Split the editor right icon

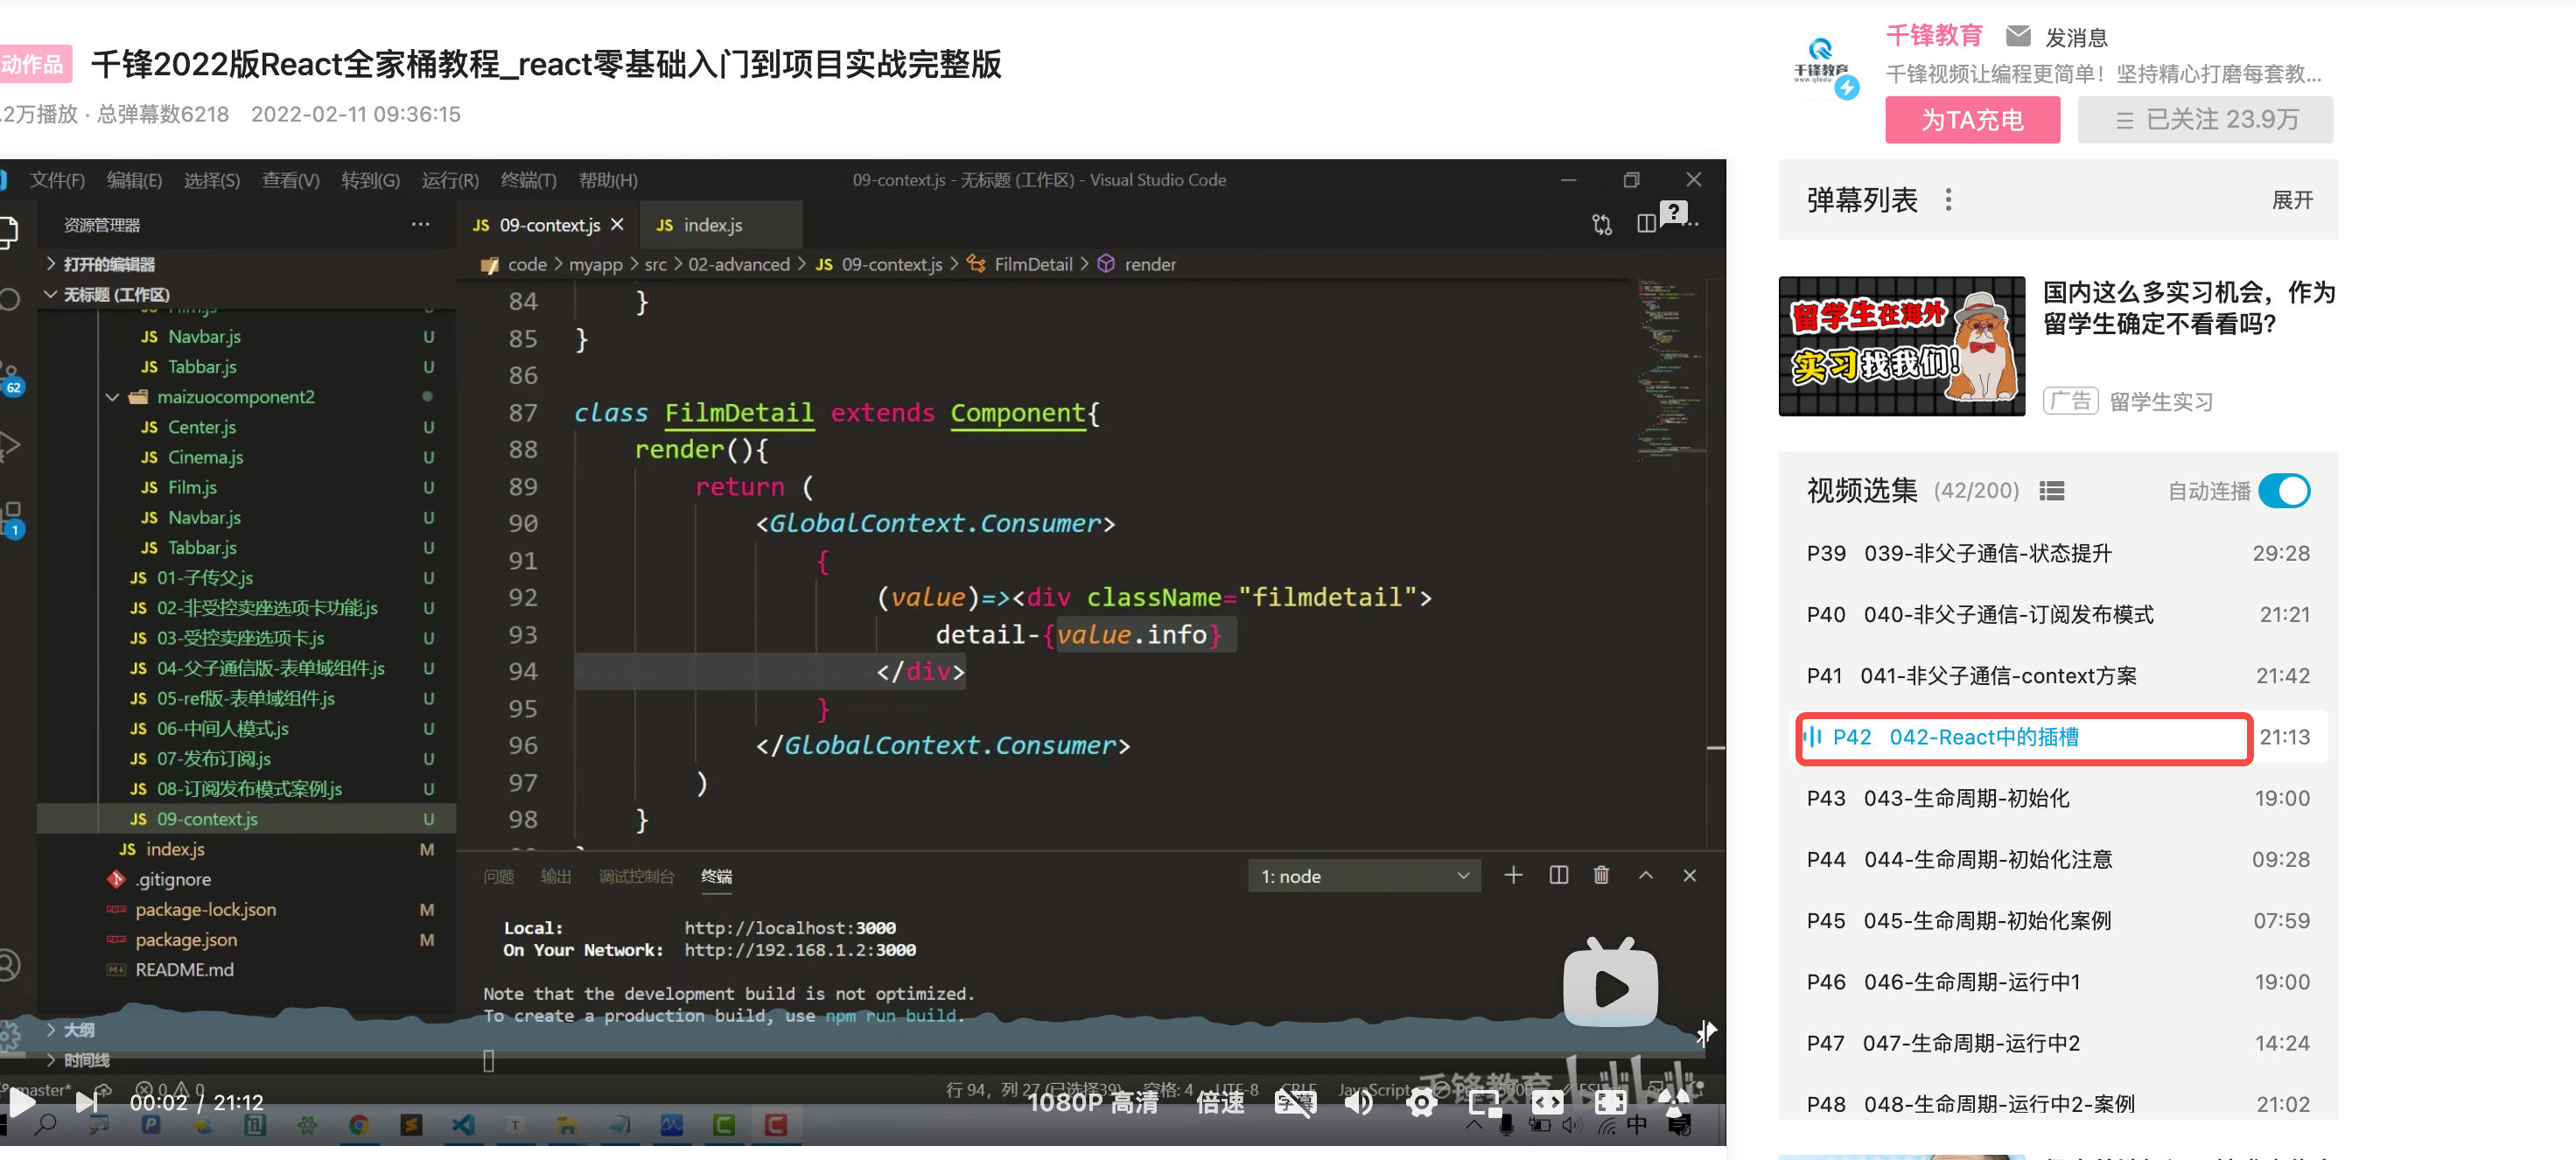coord(1646,225)
